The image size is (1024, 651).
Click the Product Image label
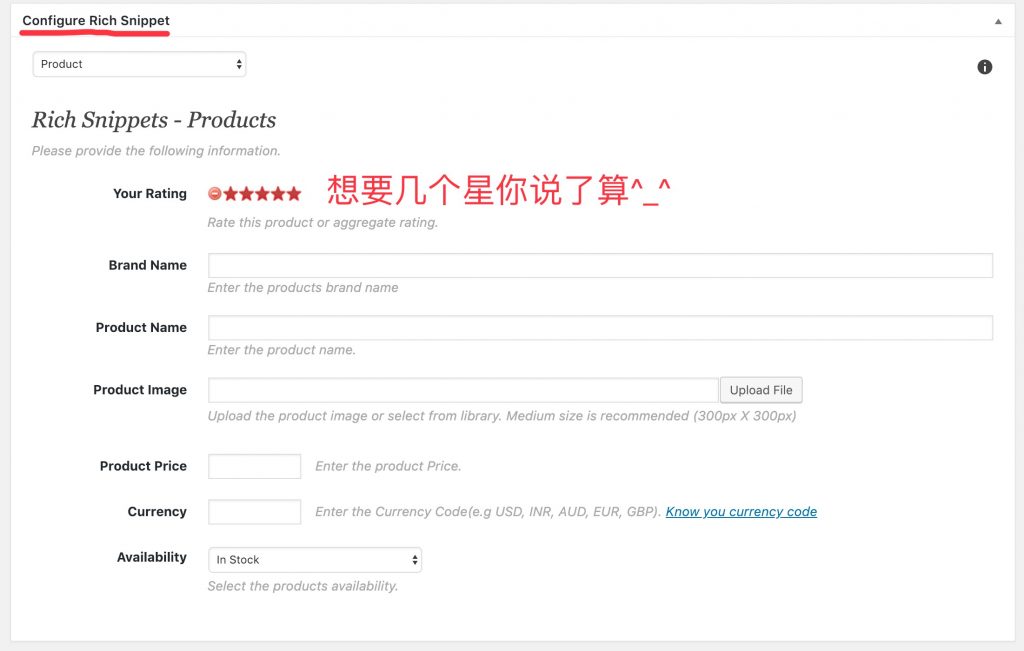140,390
